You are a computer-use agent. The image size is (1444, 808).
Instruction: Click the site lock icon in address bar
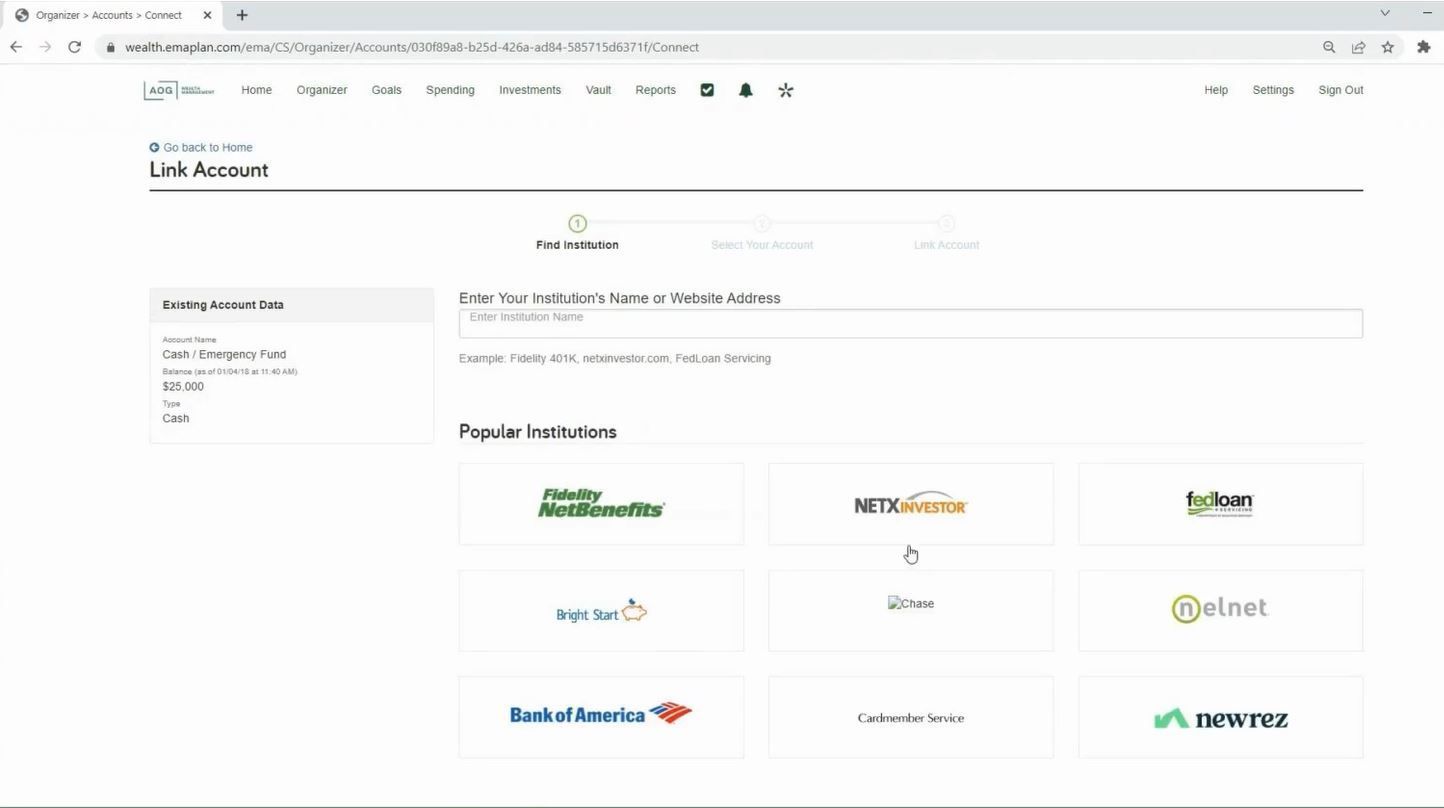click(x=111, y=47)
